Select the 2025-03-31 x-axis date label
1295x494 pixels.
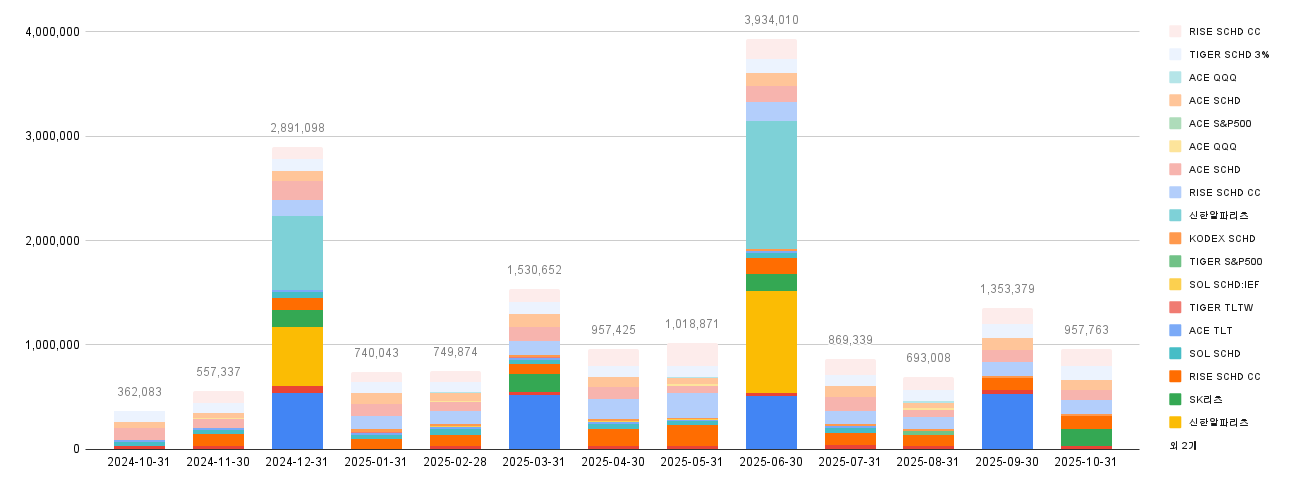point(534,462)
